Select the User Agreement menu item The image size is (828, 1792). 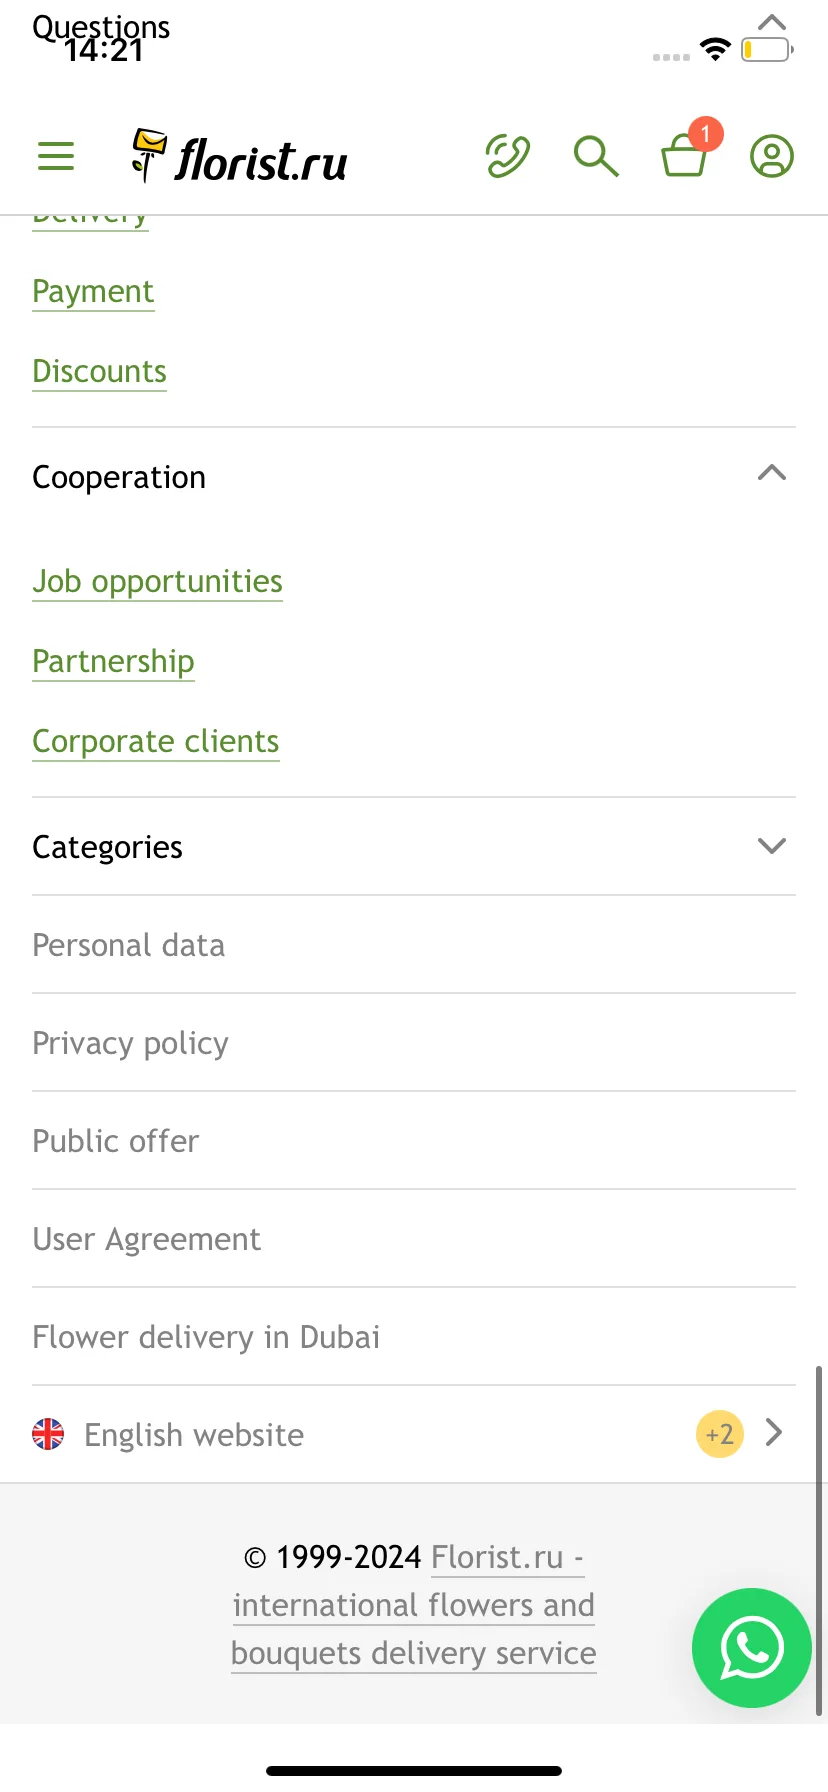tap(414, 1239)
